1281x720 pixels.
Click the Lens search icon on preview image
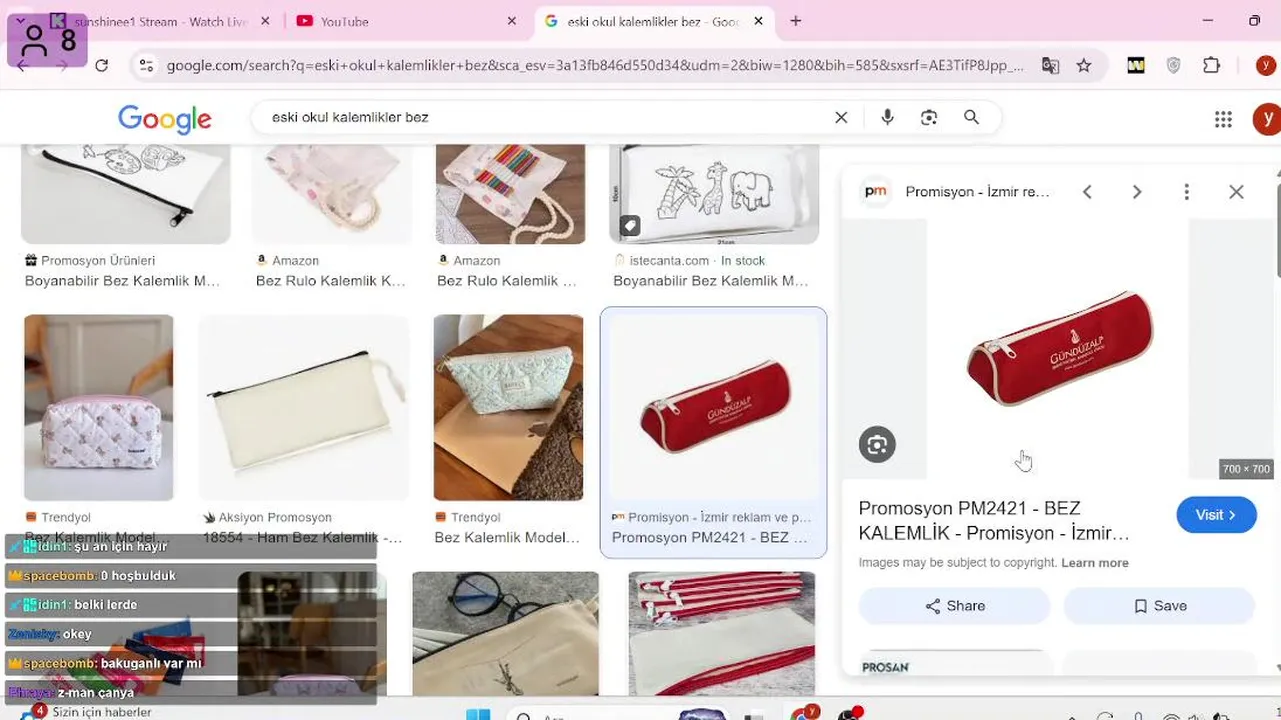tap(877, 445)
